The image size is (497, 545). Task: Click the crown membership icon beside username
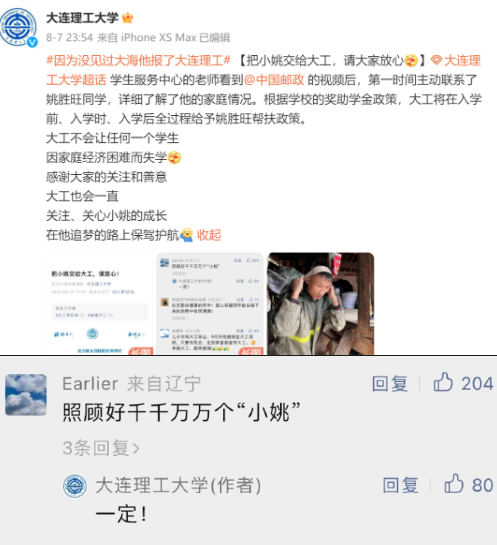(128, 18)
